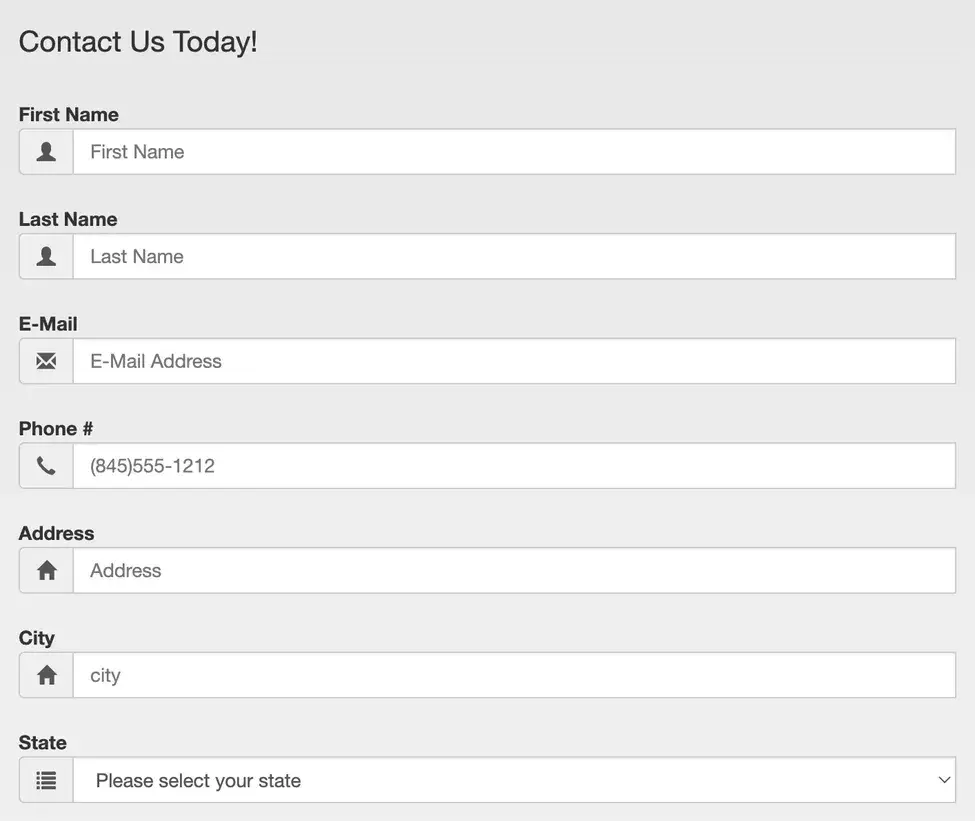Click the house icon beside Address field
The height and width of the screenshot is (821, 975).
(x=46, y=571)
